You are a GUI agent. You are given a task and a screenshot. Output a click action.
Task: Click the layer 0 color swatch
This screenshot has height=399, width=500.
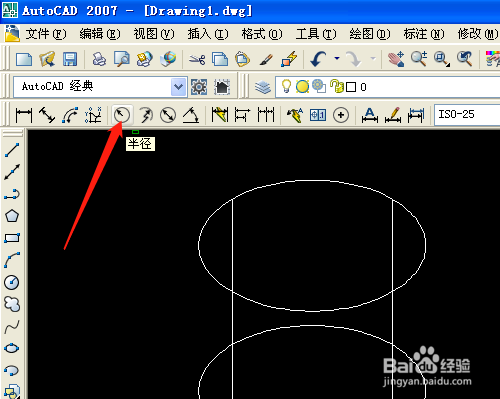tap(351, 87)
